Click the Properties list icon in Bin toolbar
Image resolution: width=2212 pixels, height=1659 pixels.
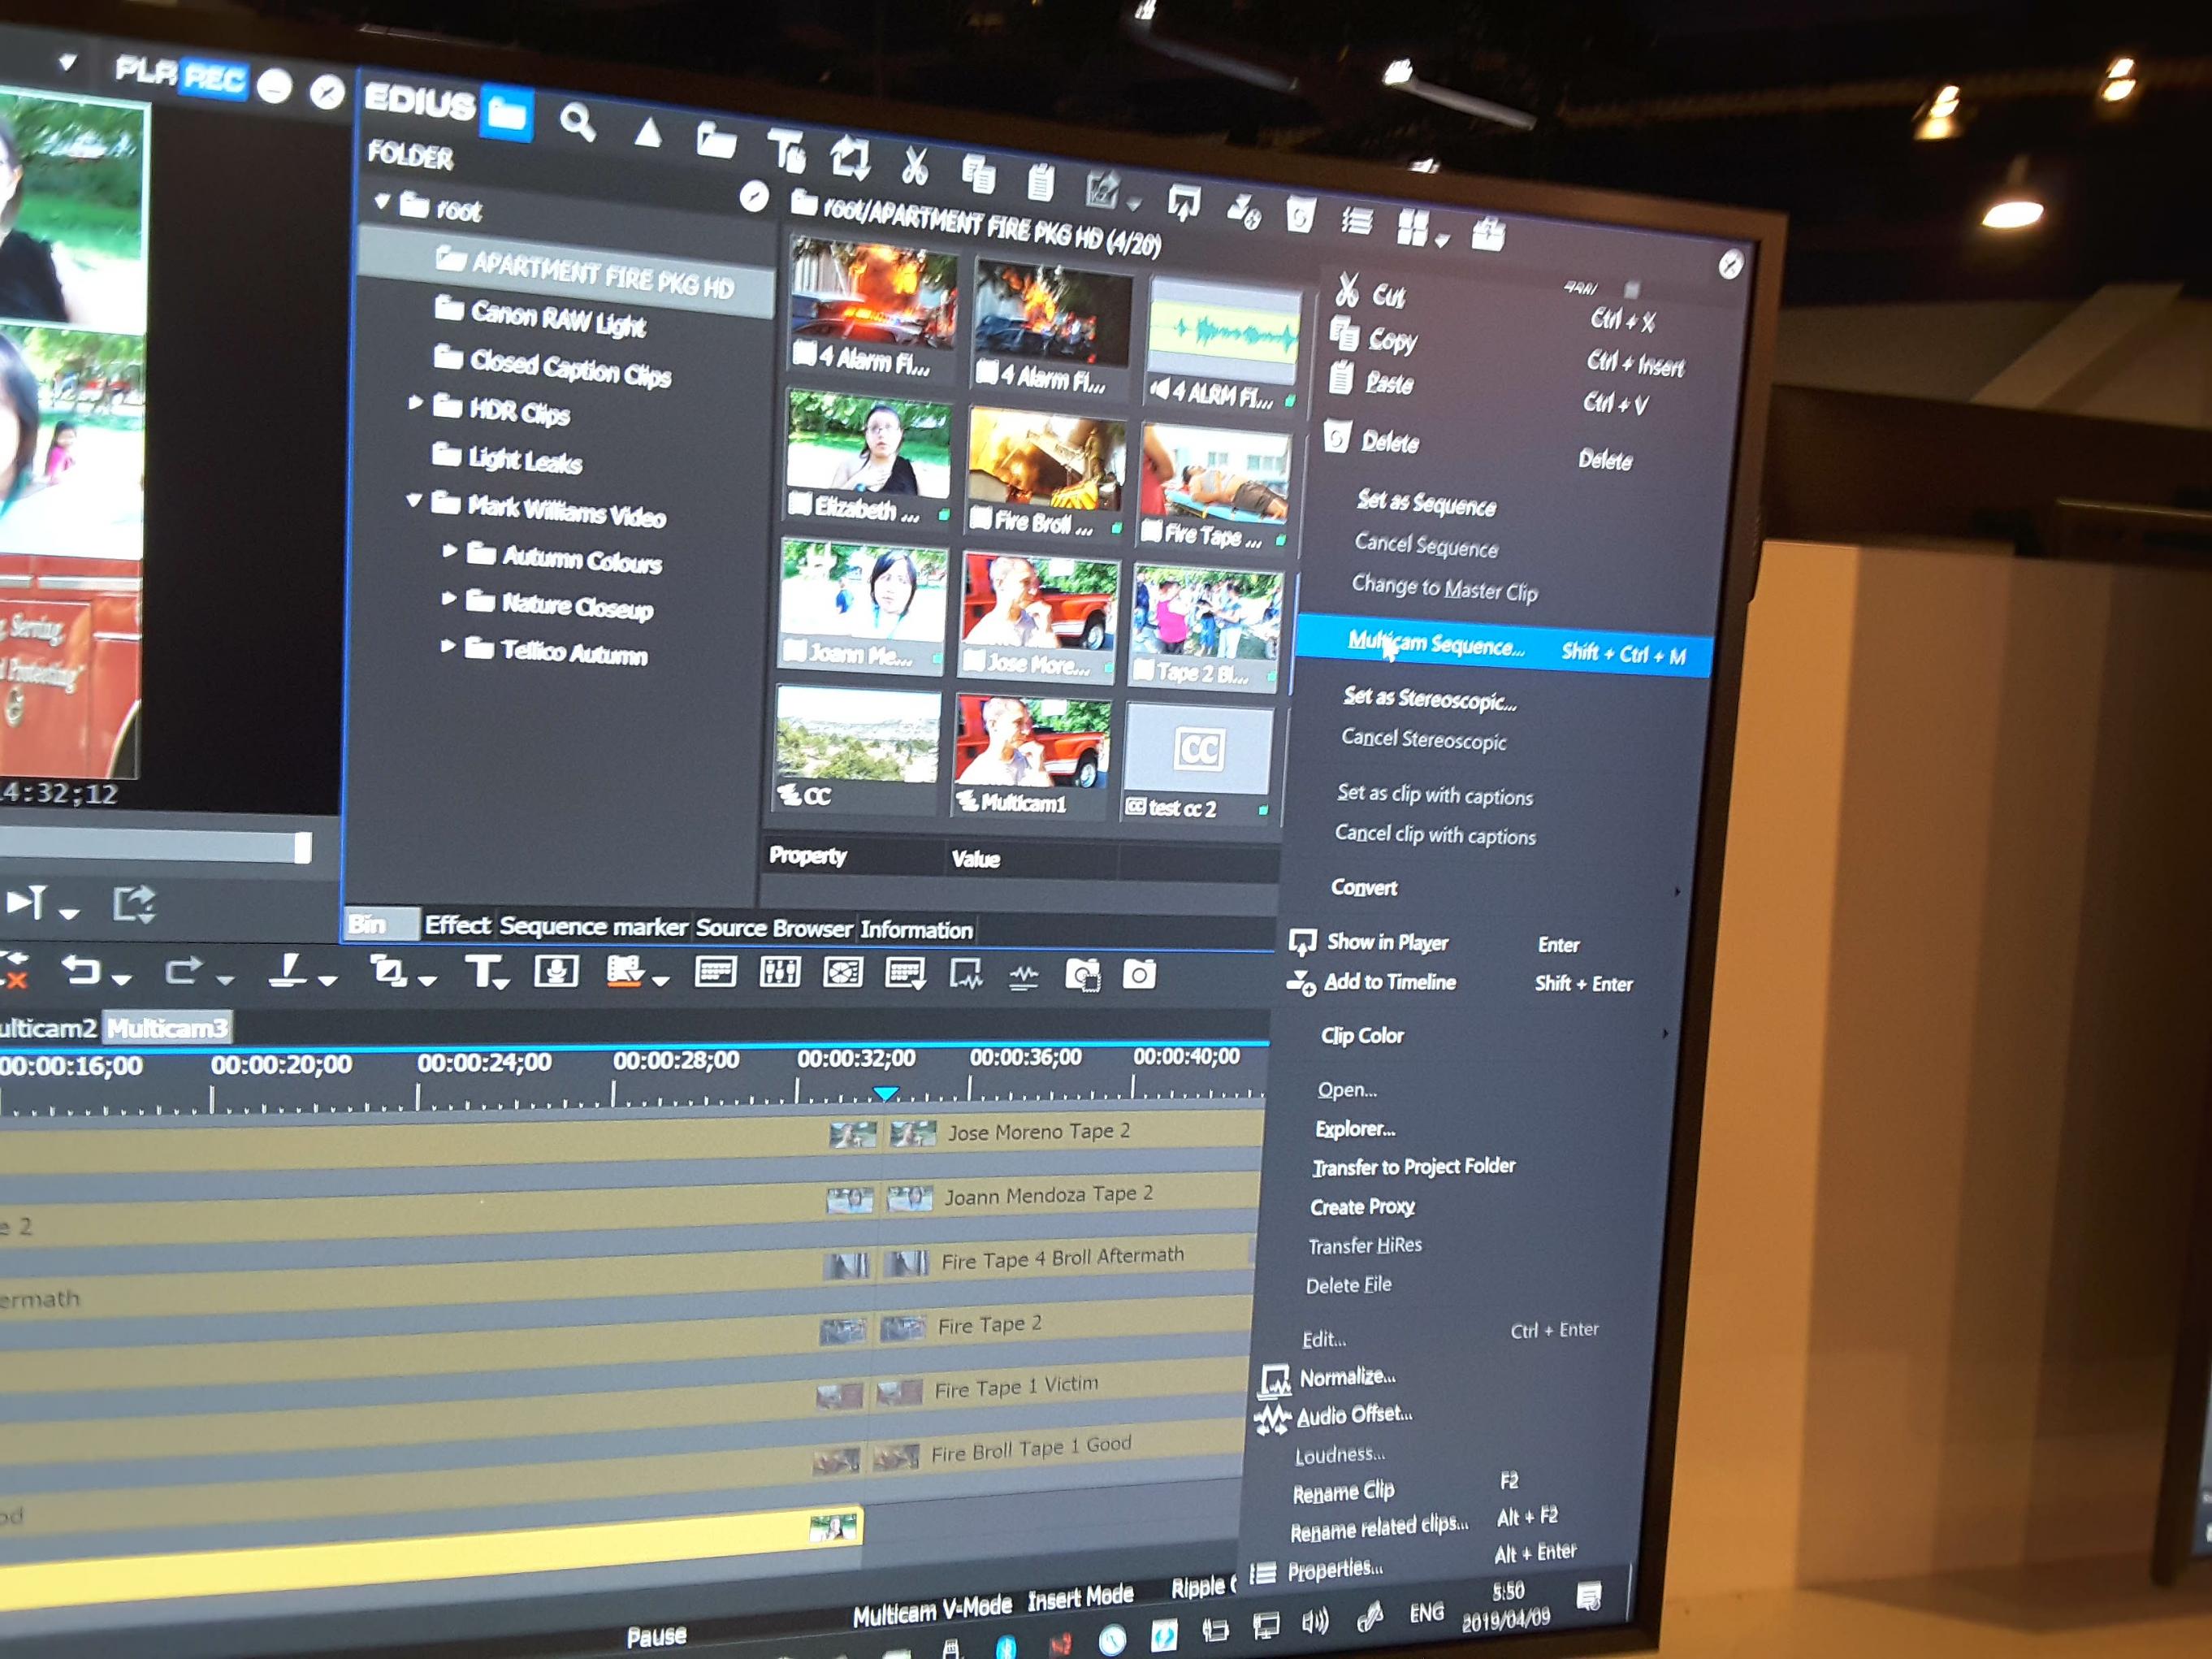pos(1356,221)
